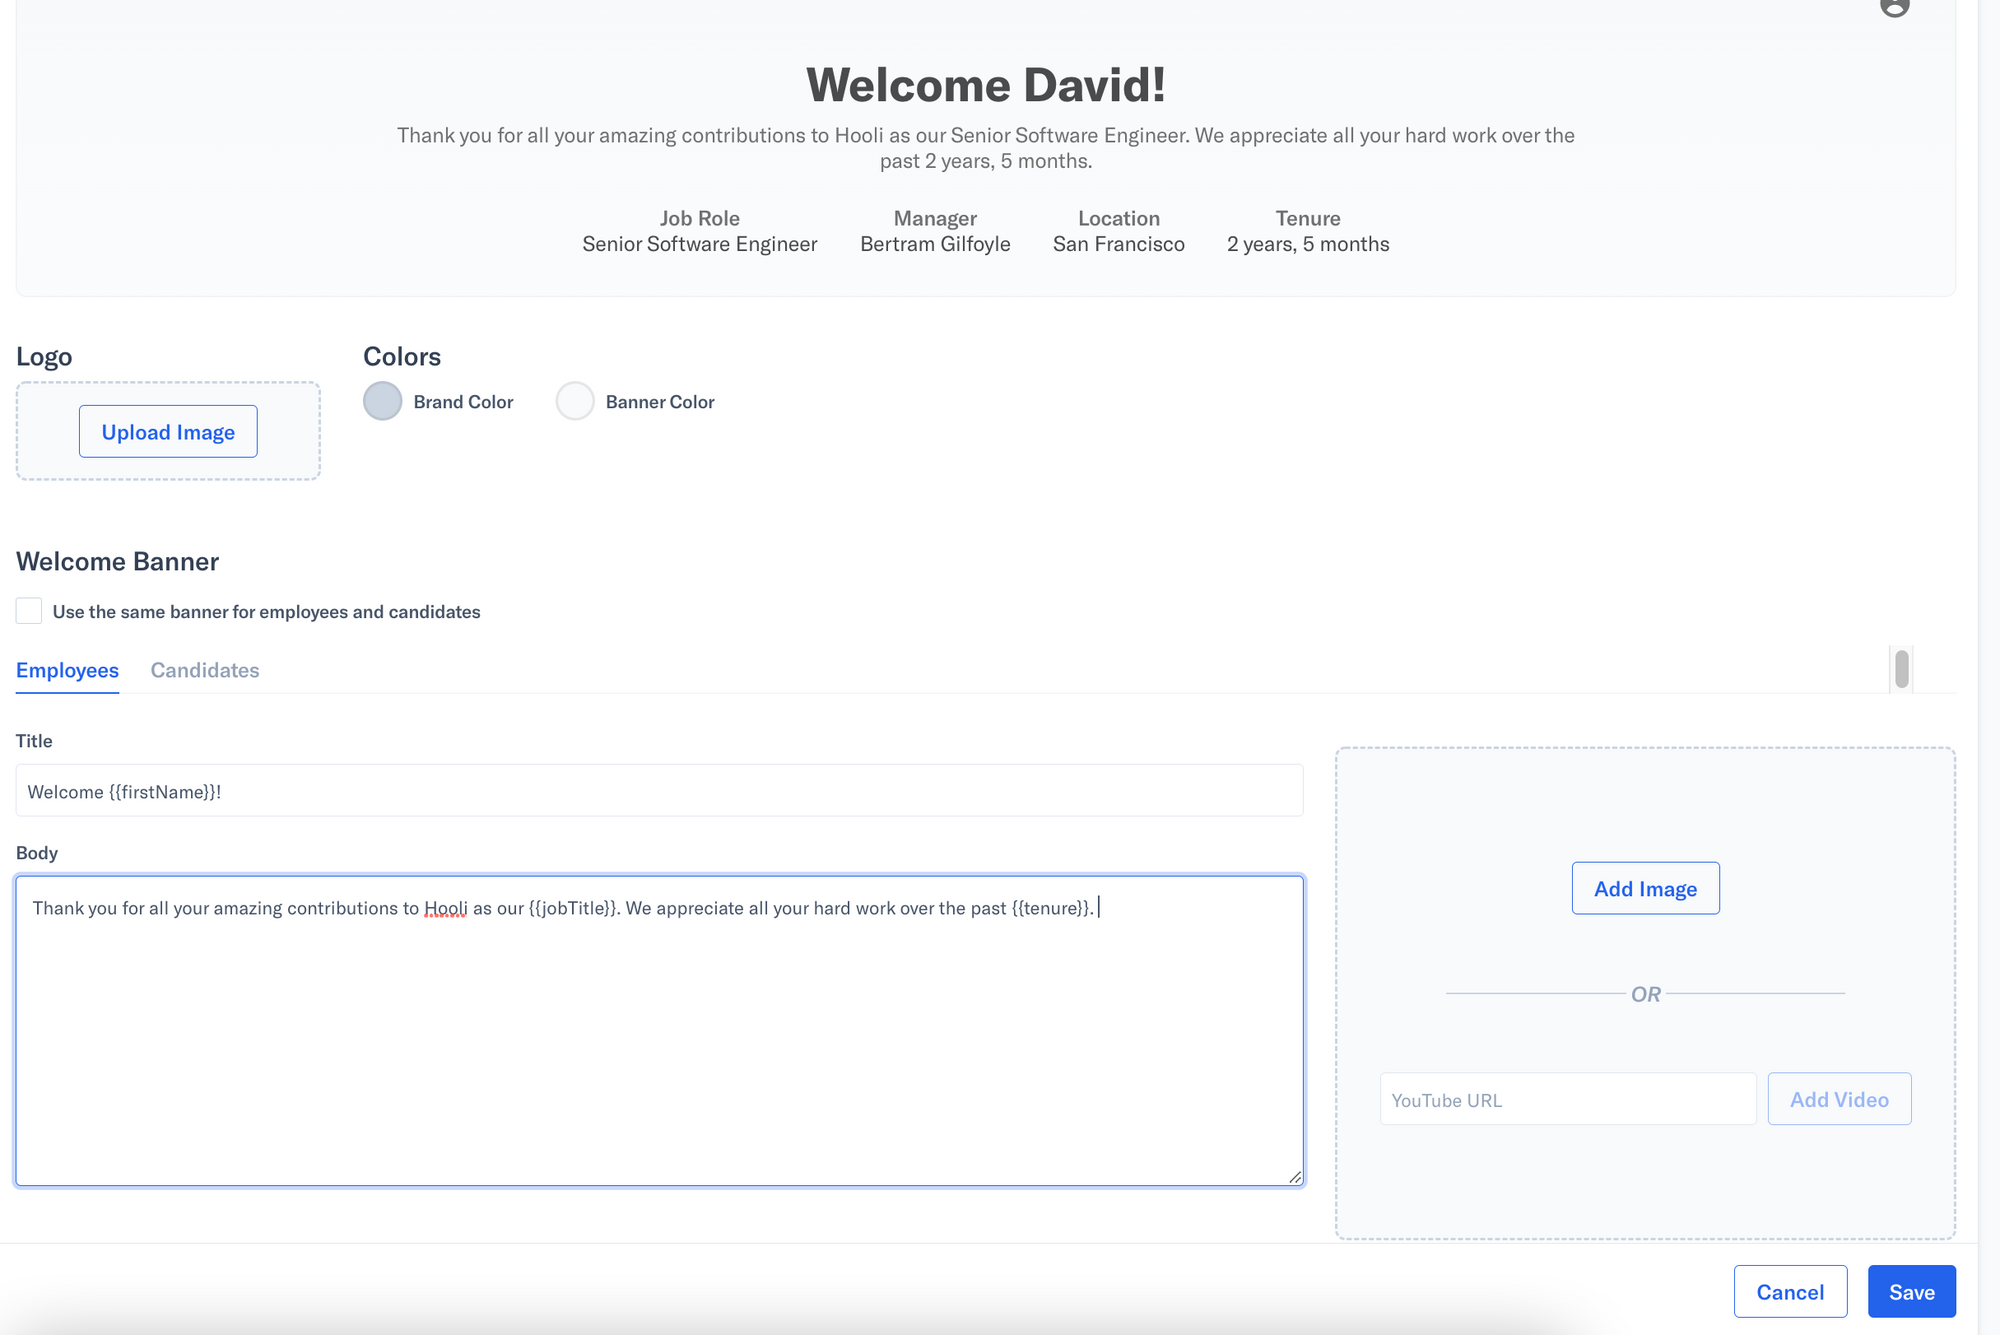The height and width of the screenshot is (1335, 2000).
Task: Click the misspelled word 'Hooli' in Body
Action: pyautogui.click(x=445, y=908)
